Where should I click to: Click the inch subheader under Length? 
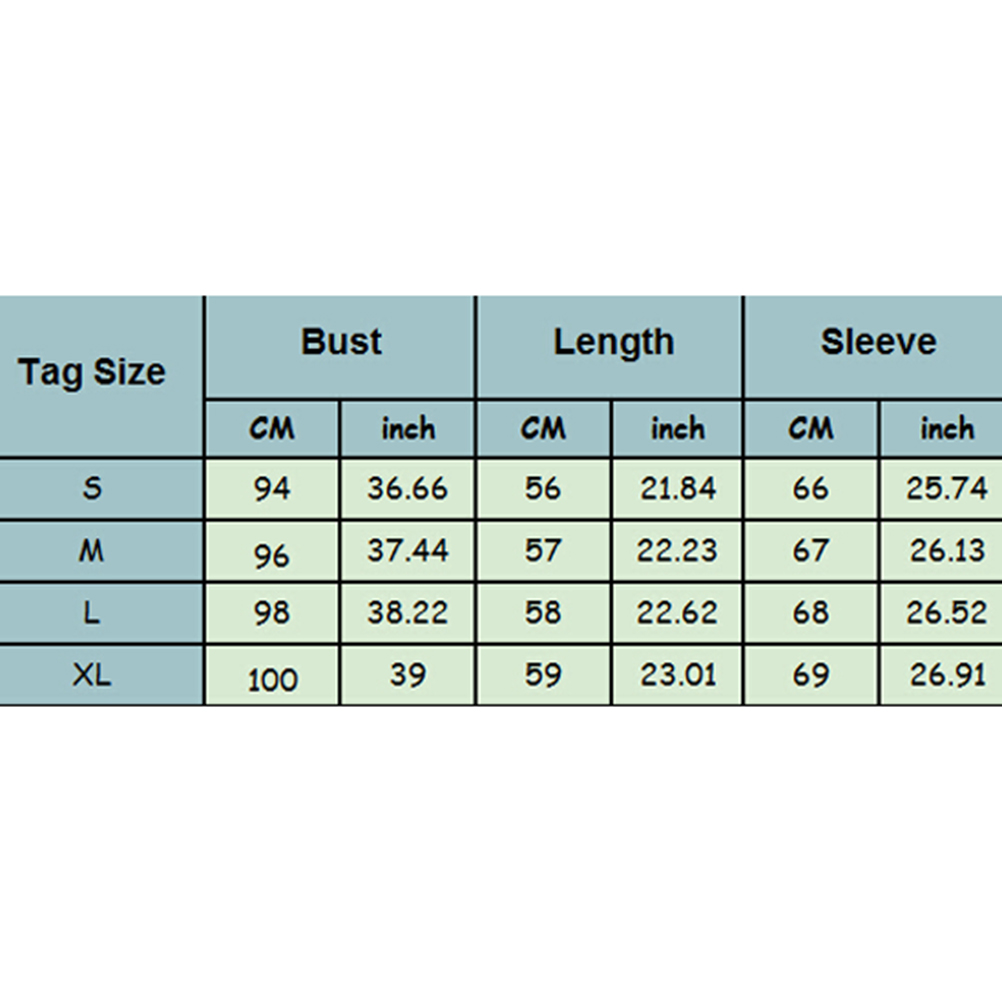click(x=678, y=429)
